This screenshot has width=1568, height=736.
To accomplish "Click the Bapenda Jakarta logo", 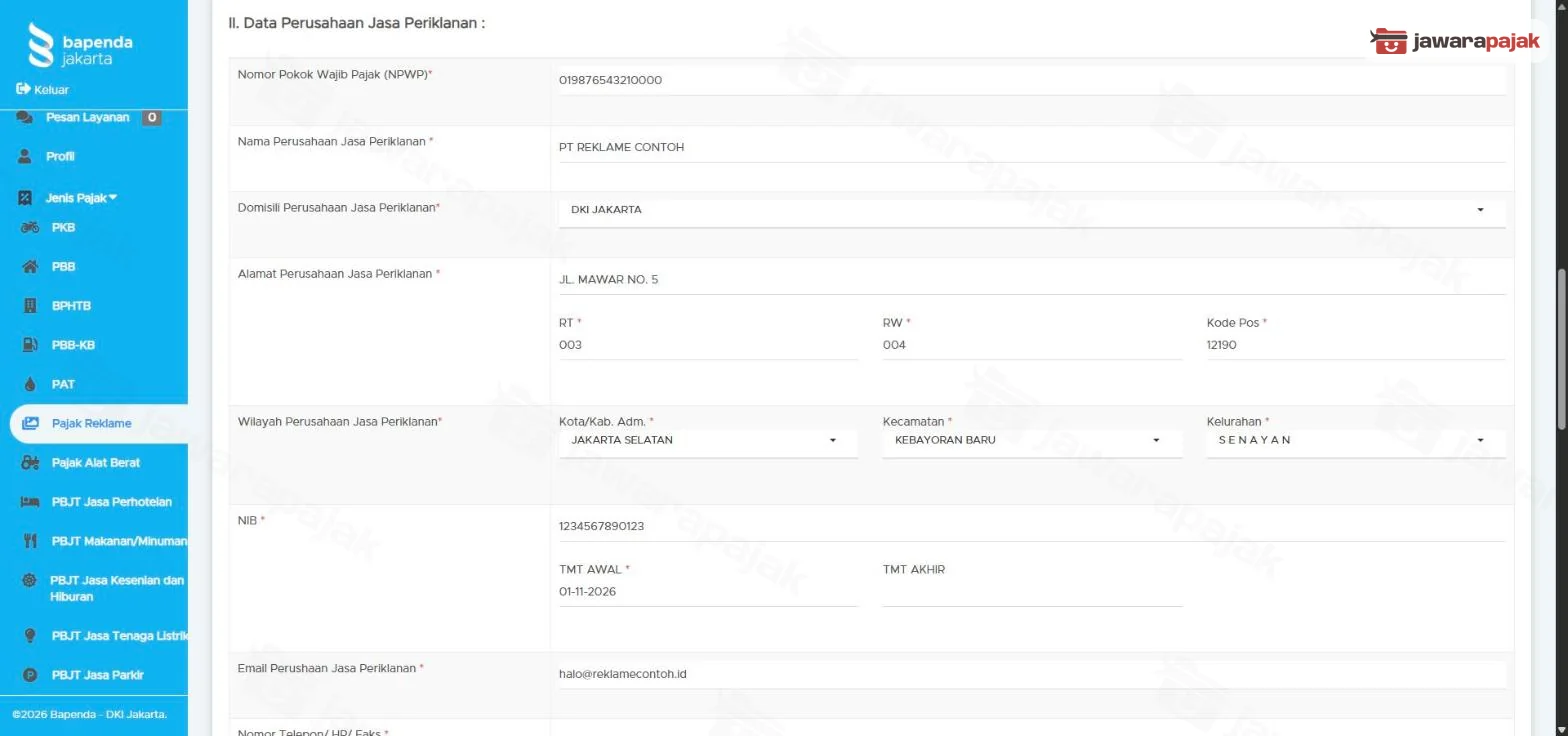I will click(80, 45).
